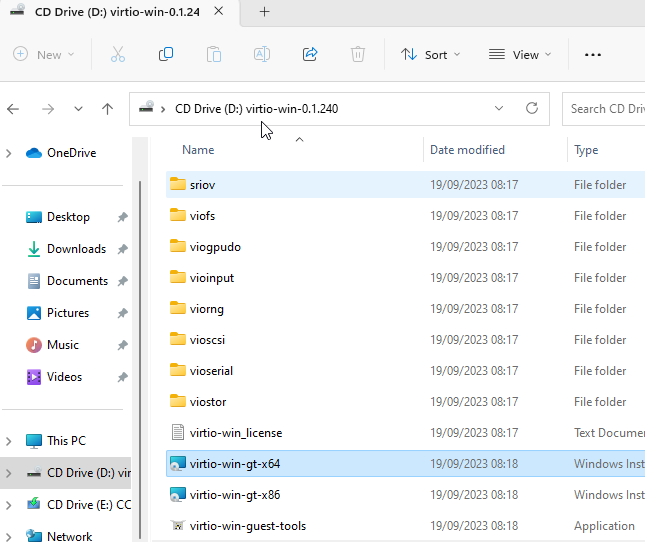
Task: Click the Copy icon in toolbar
Action: 166,54
